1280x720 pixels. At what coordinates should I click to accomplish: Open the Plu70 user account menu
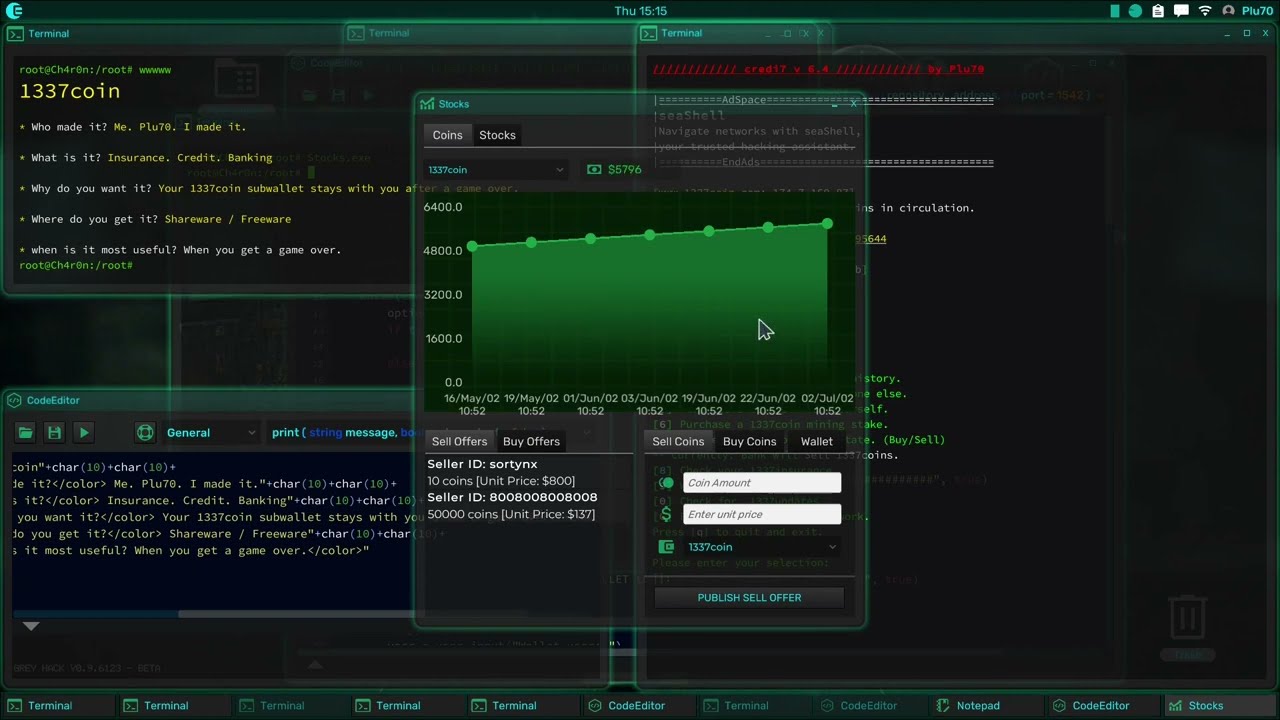[x=1247, y=11]
